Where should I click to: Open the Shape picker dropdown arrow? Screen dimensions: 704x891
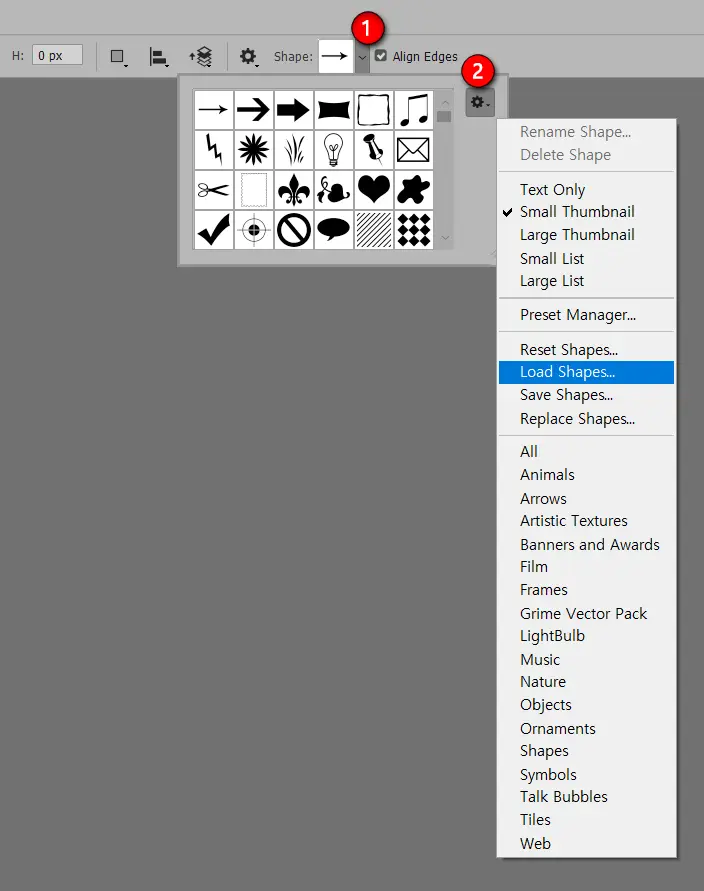coord(362,56)
